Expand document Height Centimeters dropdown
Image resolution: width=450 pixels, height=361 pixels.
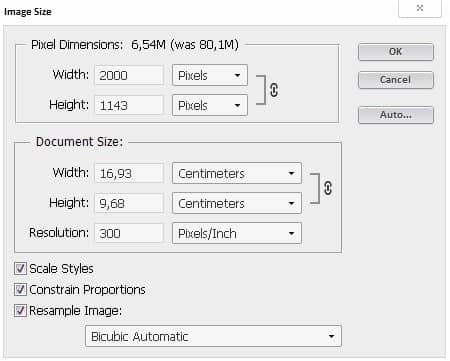(x=237, y=203)
